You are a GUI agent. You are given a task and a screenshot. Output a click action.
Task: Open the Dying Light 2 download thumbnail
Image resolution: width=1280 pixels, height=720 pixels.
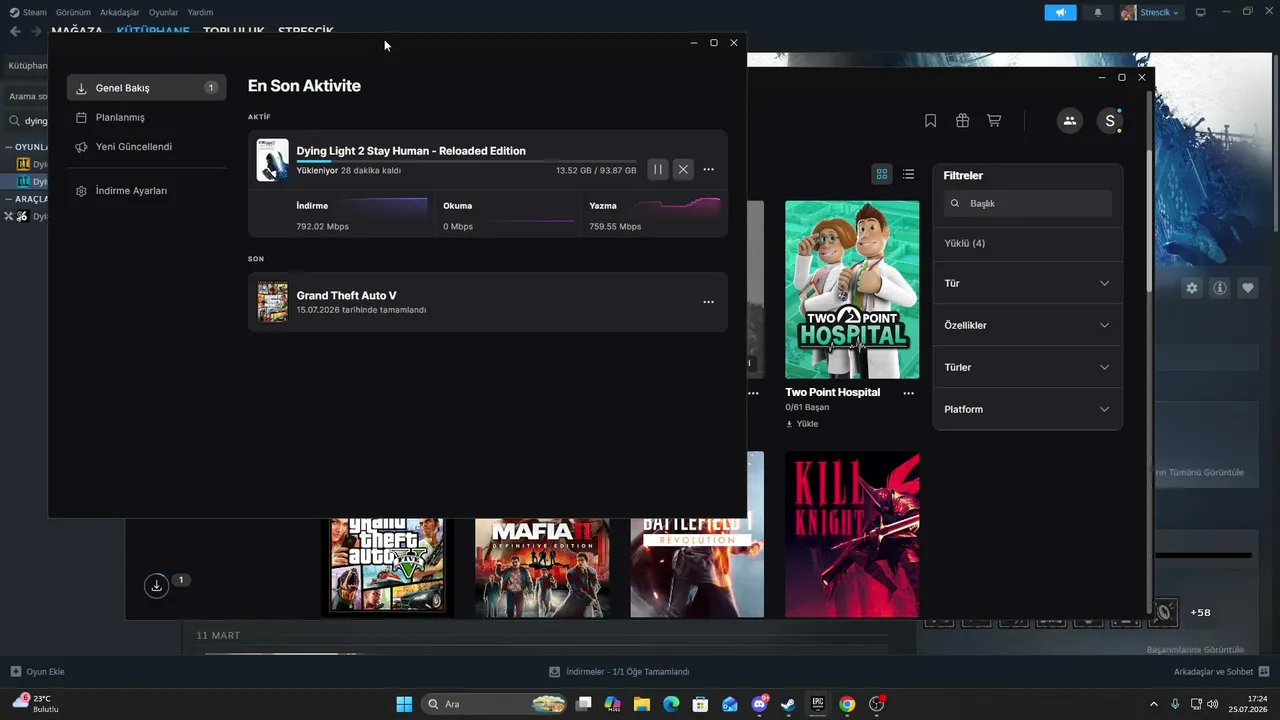point(272,160)
